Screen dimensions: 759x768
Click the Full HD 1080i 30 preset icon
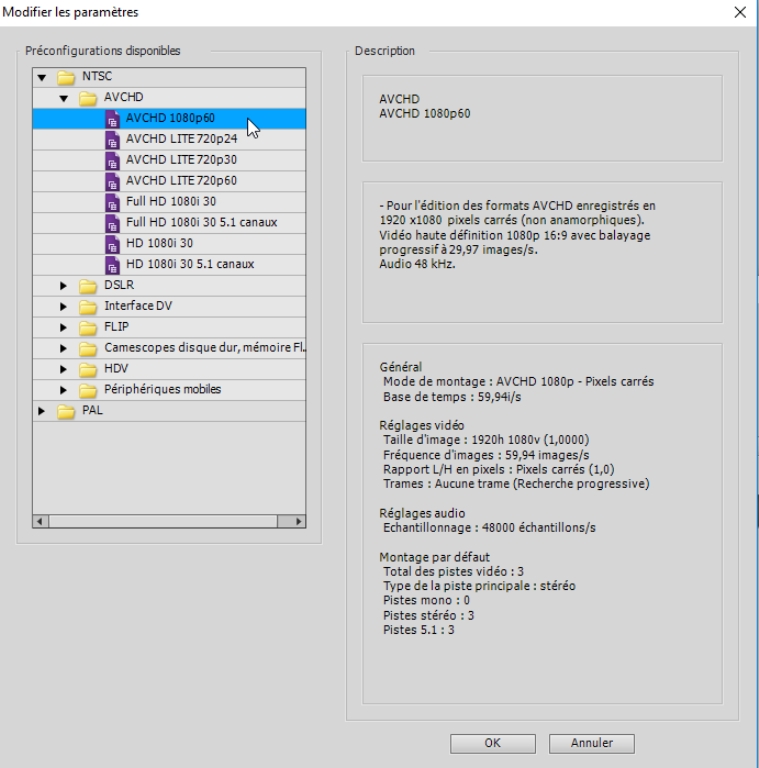(113, 203)
